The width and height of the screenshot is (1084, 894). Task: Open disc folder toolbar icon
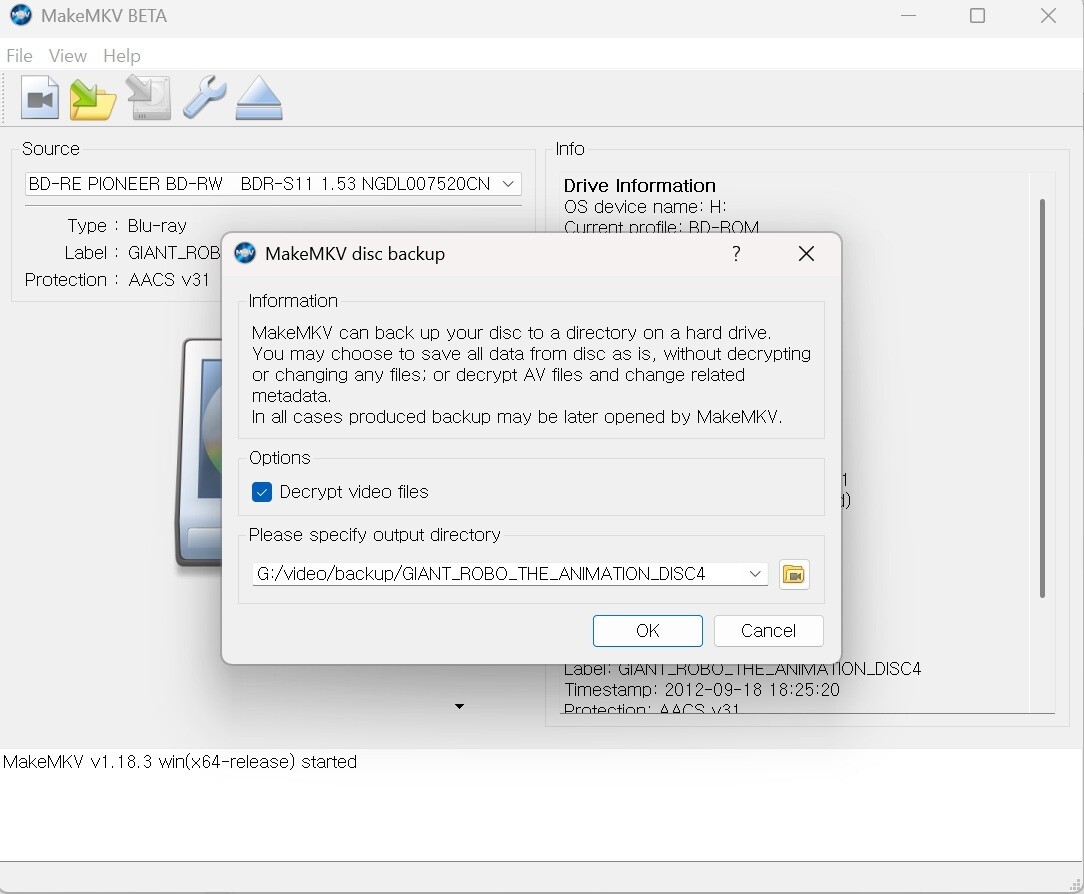pos(93,99)
